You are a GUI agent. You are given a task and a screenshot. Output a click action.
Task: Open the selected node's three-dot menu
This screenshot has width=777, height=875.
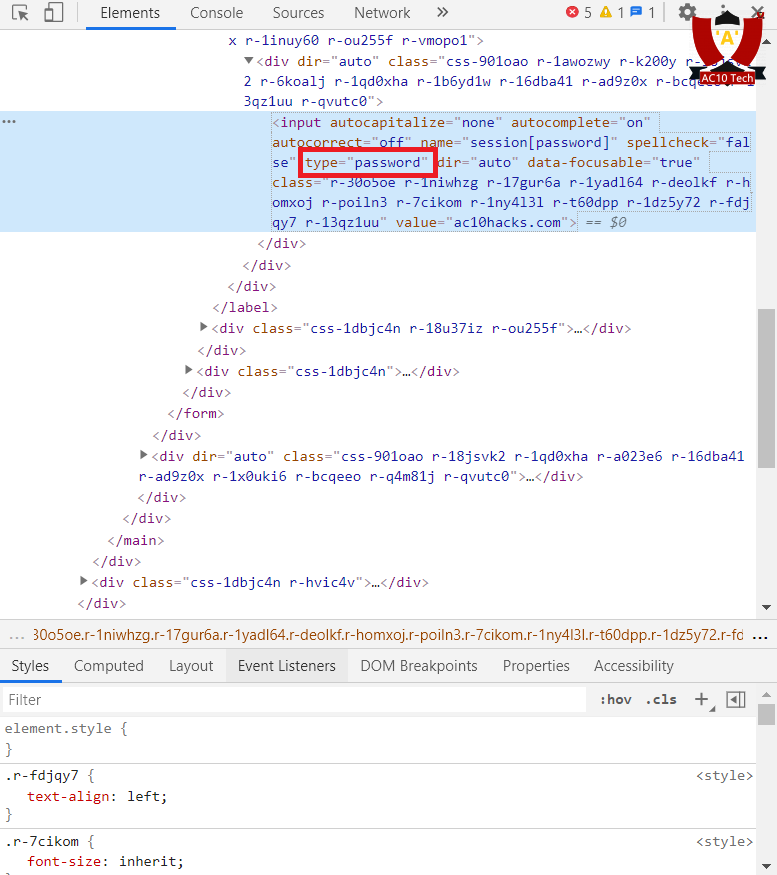coord(9,122)
